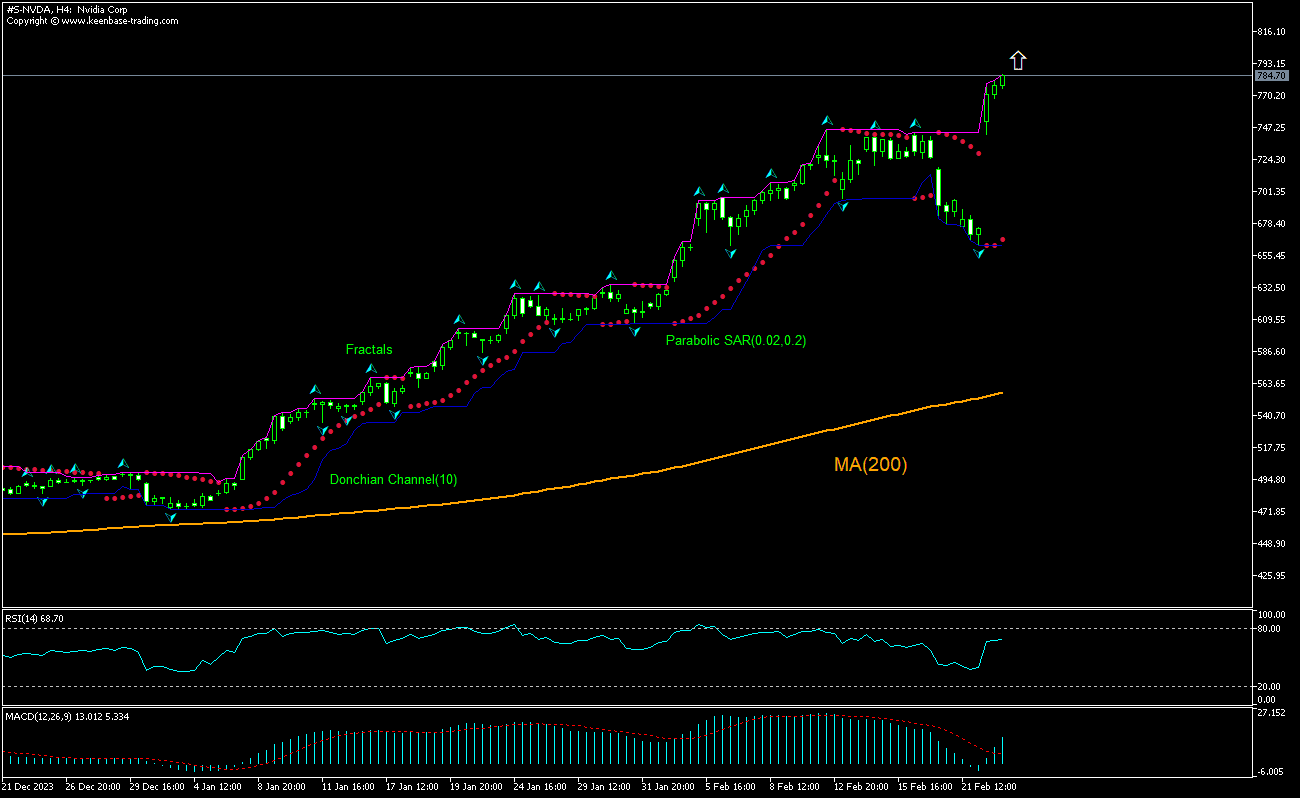1300x798 pixels.
Task: Click the last Parabolic SAR dot near 665
Action: 1002,240
